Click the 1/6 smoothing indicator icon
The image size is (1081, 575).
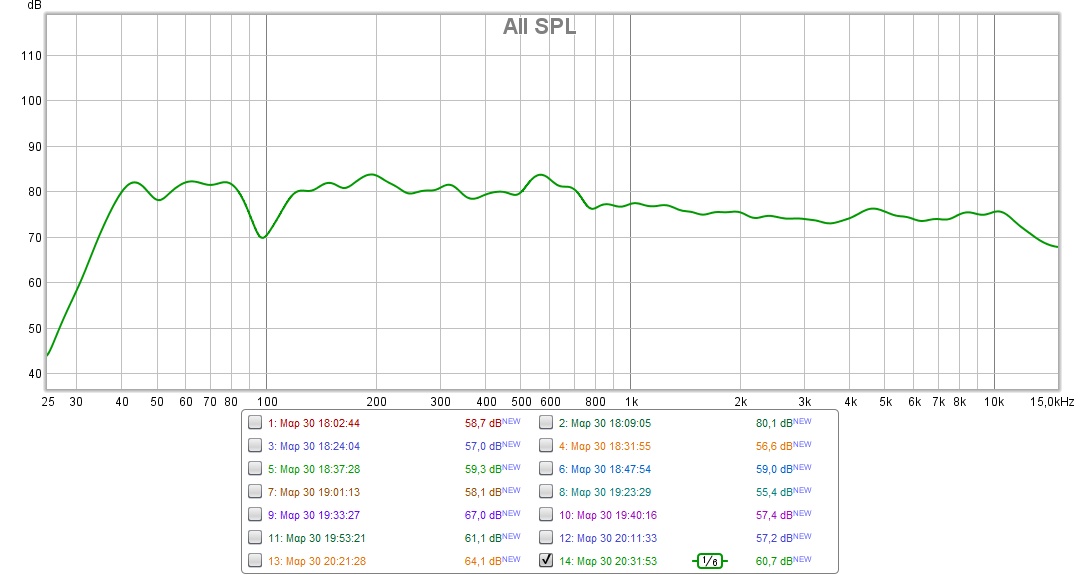[x=710, y=561]
